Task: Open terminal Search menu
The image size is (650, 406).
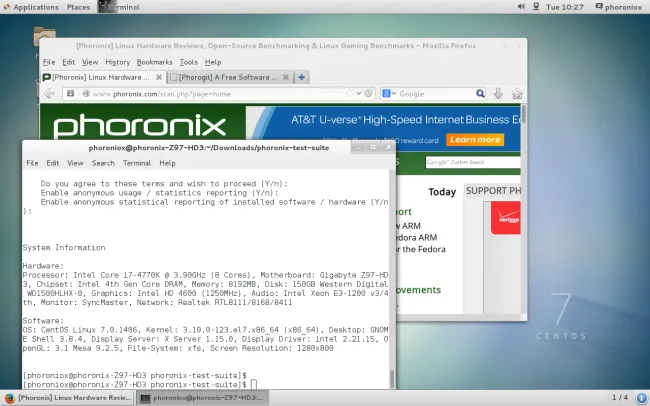Action: (103, 163)
